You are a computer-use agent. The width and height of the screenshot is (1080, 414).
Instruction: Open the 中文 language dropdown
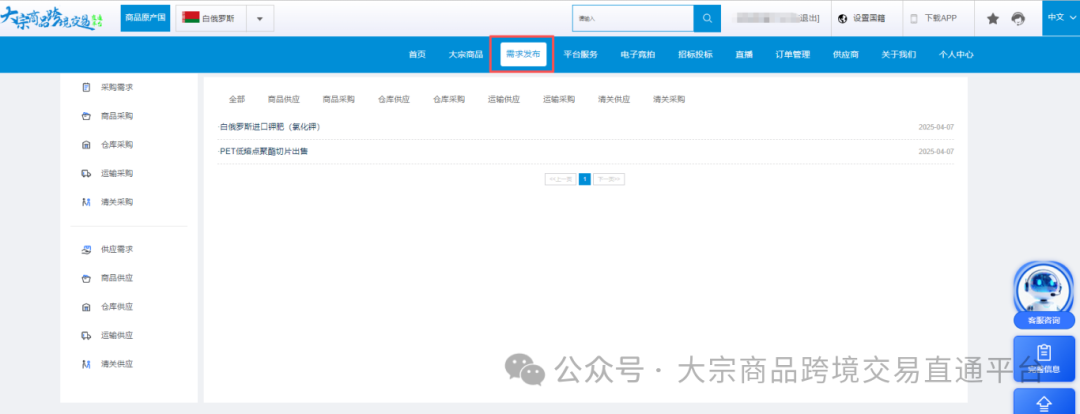[x=1059, y=17]
